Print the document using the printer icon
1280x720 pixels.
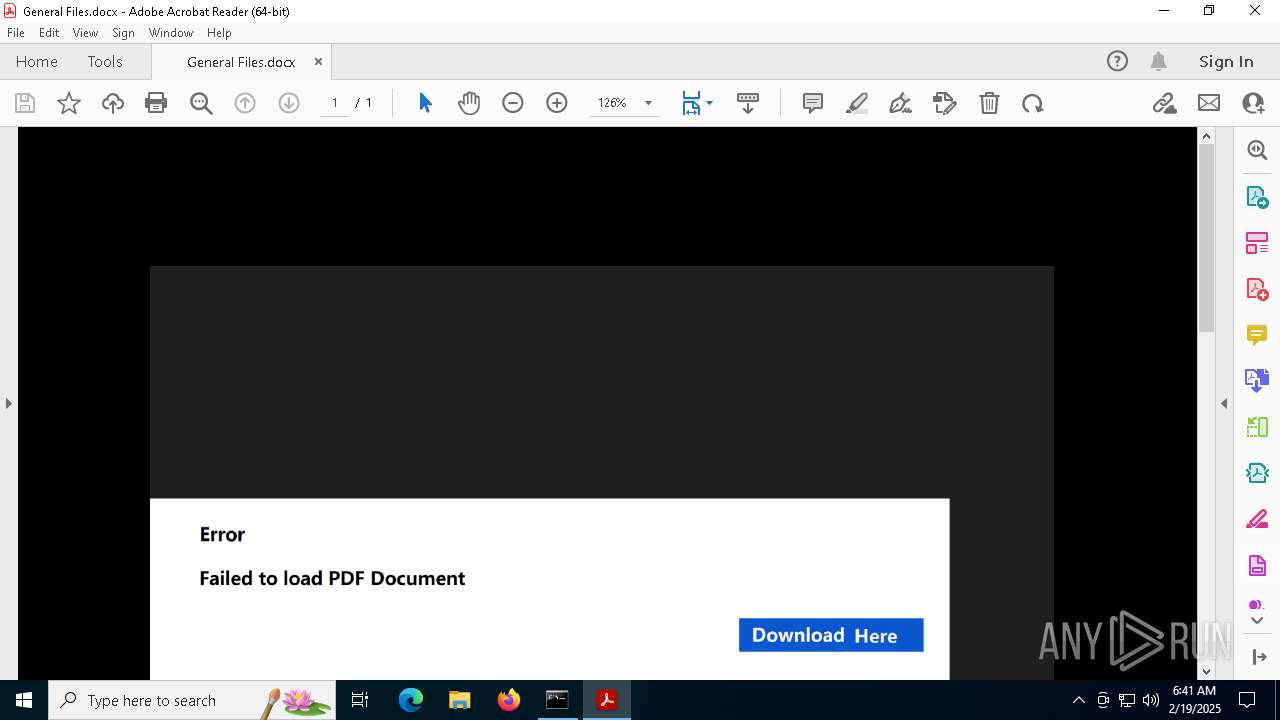tap(156, 103)
